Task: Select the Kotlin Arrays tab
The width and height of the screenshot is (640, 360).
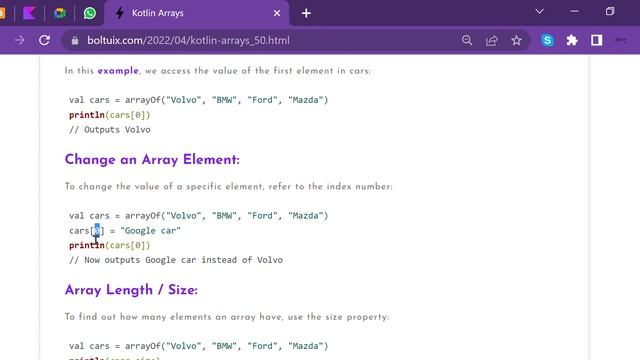Action: click(x=196, y=13)
